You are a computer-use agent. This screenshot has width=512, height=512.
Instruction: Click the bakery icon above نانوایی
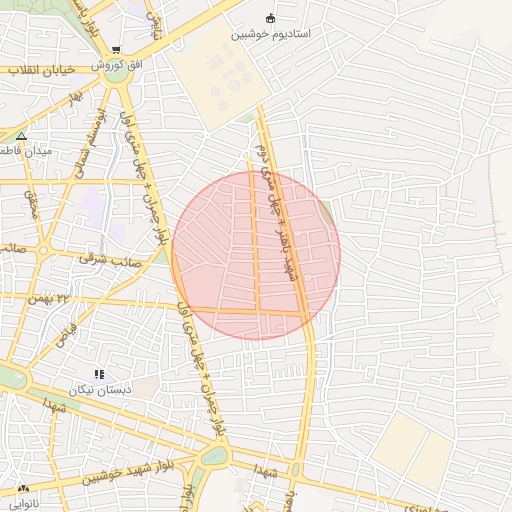coord(23,489)
